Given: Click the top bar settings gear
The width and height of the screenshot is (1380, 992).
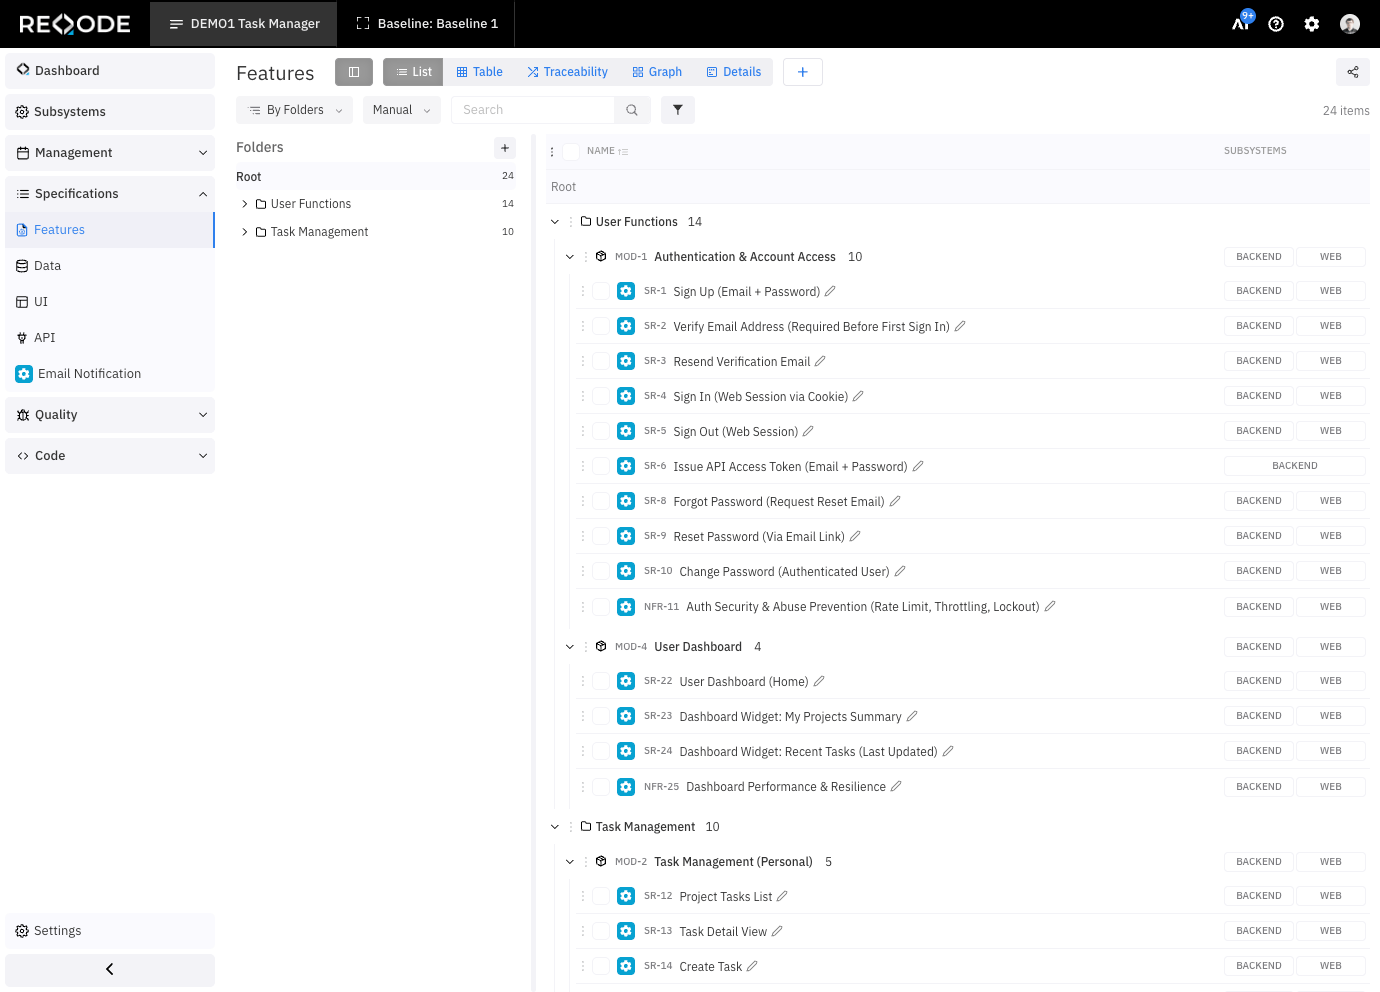Looking at the screenshot, I should point(1312,24).
